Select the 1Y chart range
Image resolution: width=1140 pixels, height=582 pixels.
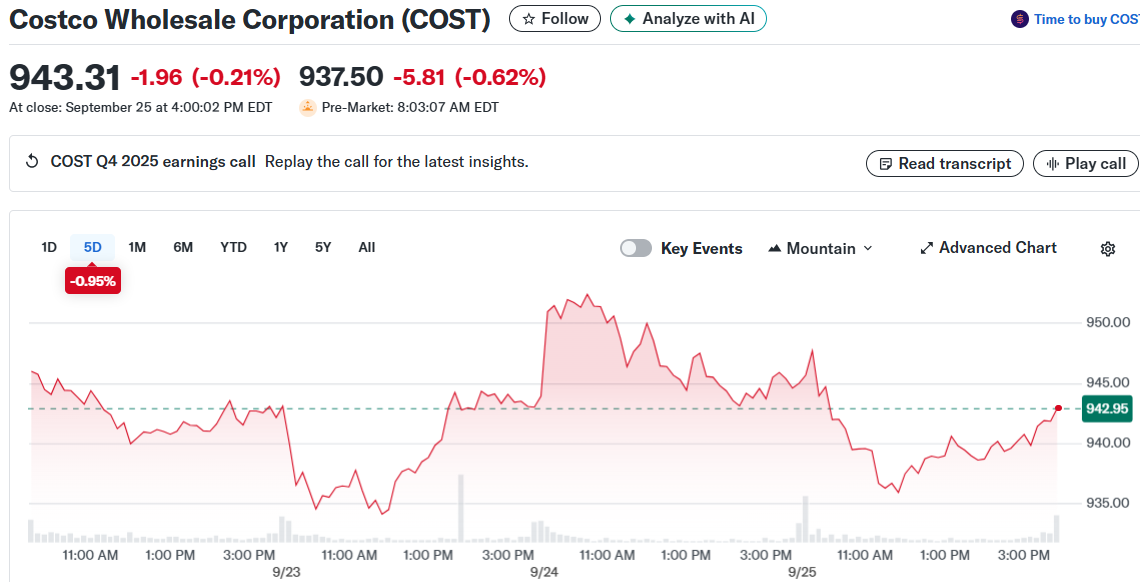(x=281, y=247)
